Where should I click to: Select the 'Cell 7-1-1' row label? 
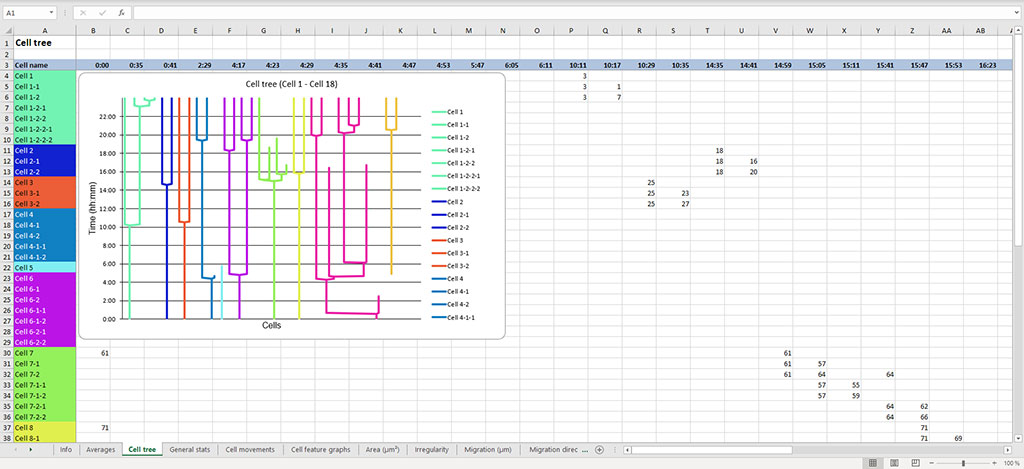(44, 385)
